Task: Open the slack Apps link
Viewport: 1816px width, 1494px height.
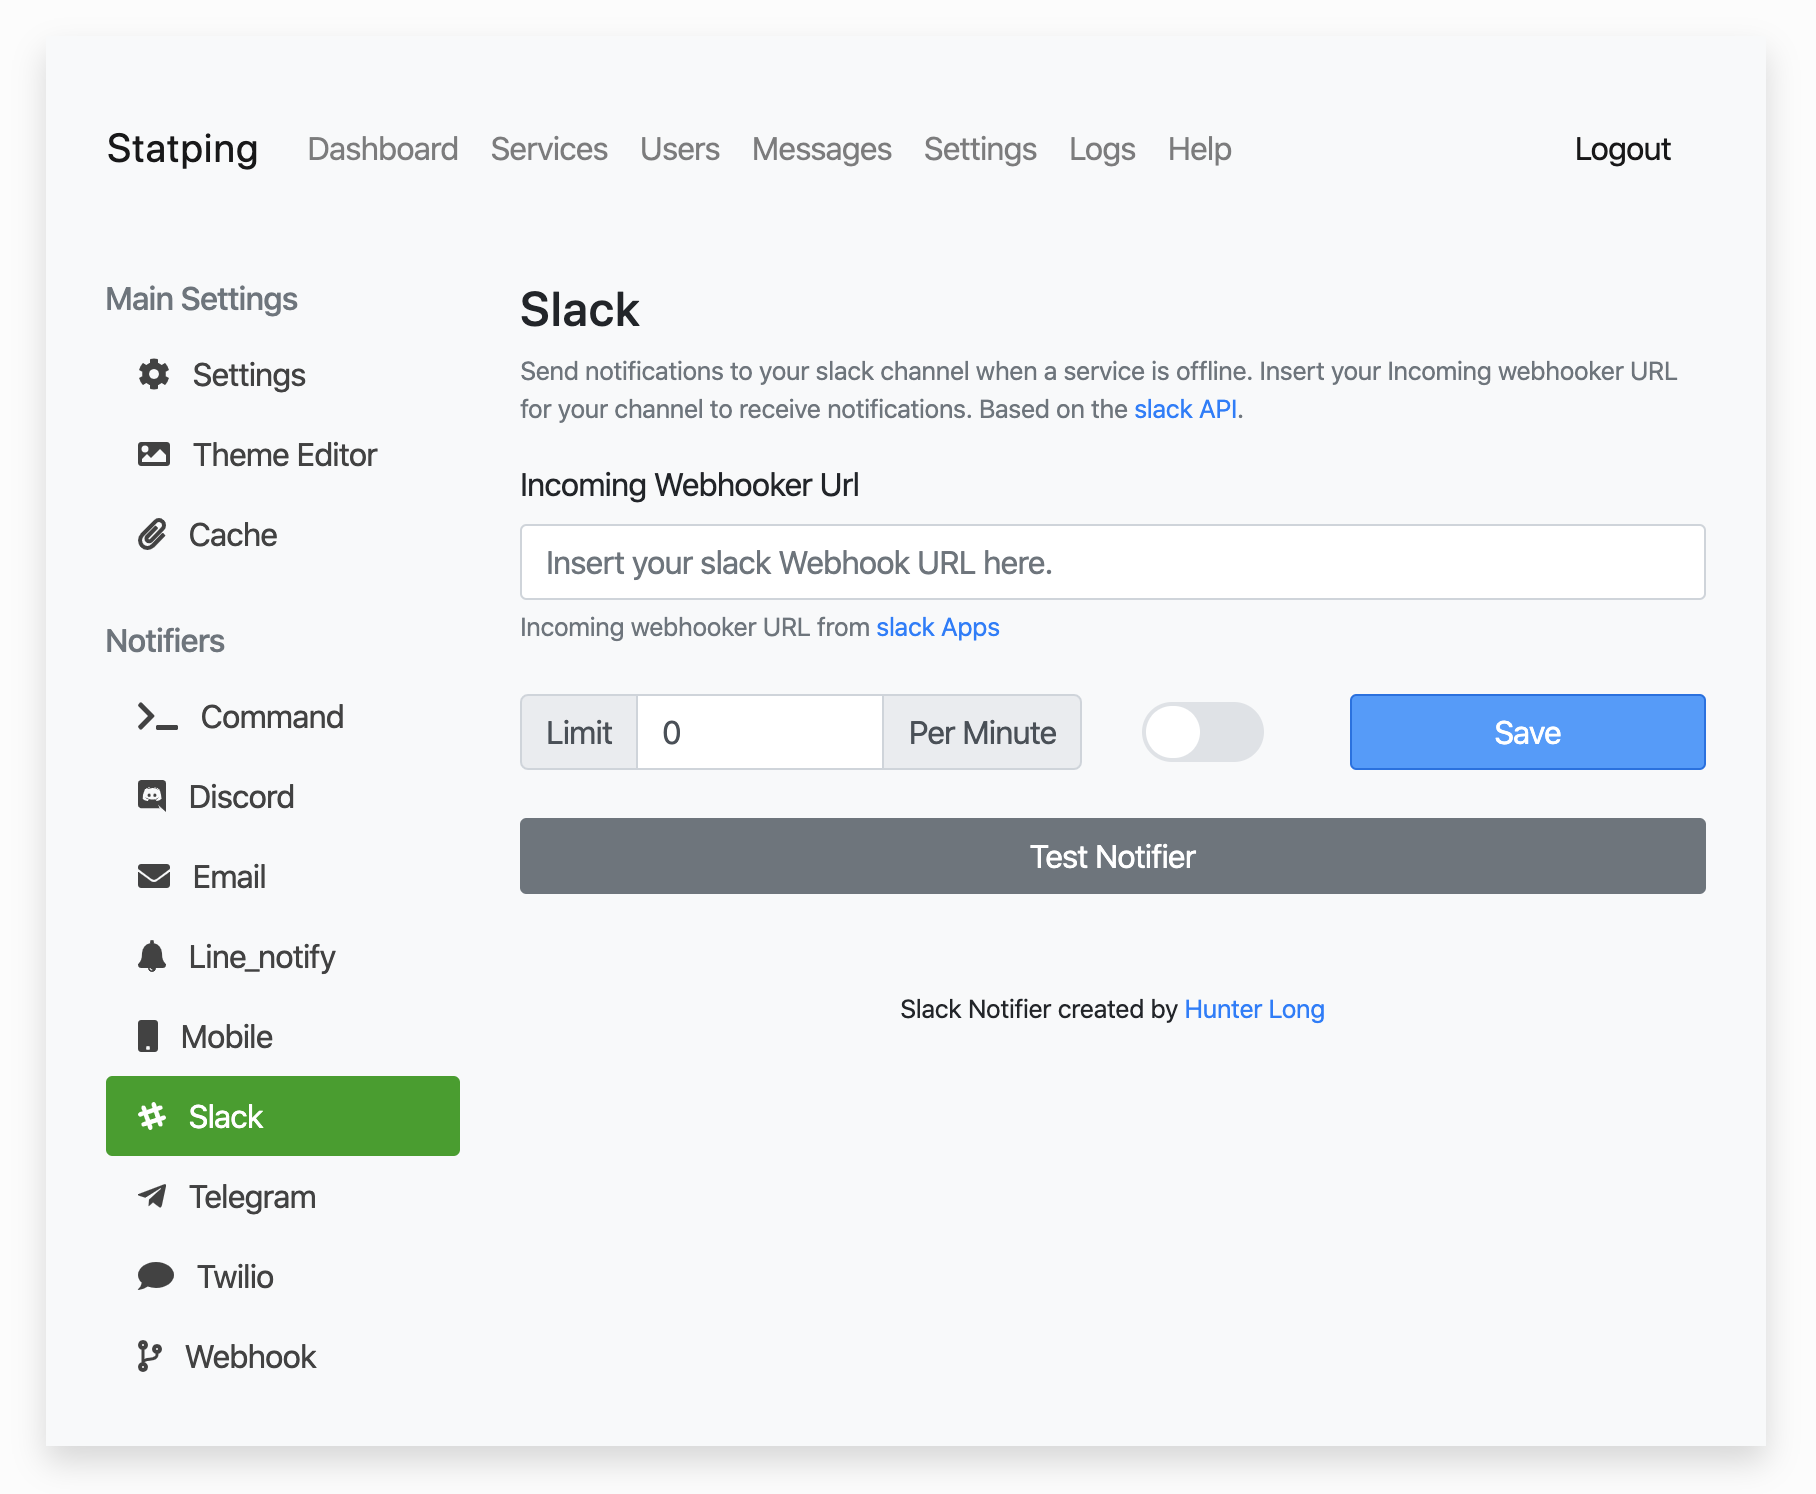Action: pyautogui.click(x=938, y=627)
